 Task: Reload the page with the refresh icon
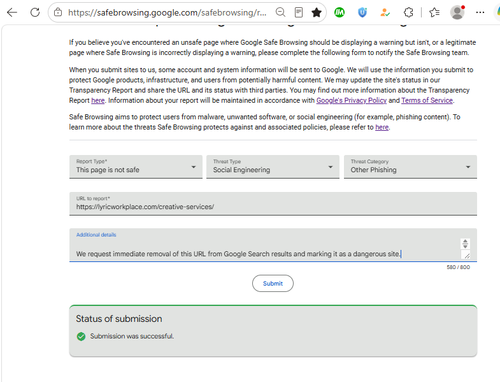[x=35, y=13]
